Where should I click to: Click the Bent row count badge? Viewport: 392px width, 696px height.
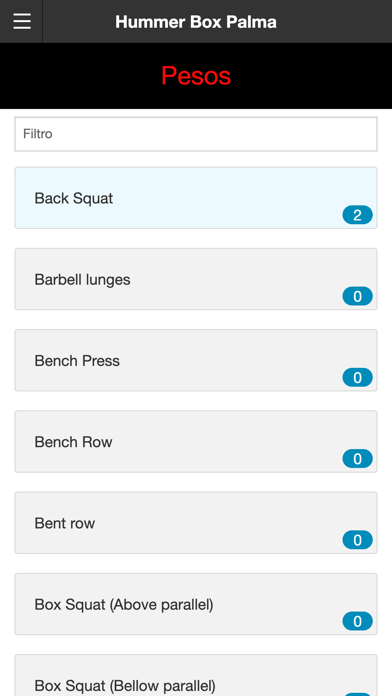(x=357, y=540)
